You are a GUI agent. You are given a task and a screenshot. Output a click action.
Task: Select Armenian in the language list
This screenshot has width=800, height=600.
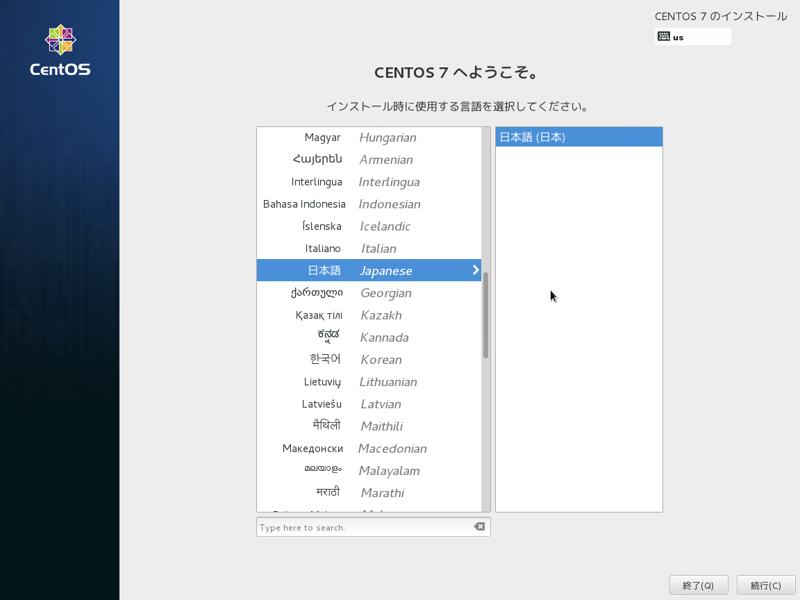pyautogui.click(x=369, y=160)
